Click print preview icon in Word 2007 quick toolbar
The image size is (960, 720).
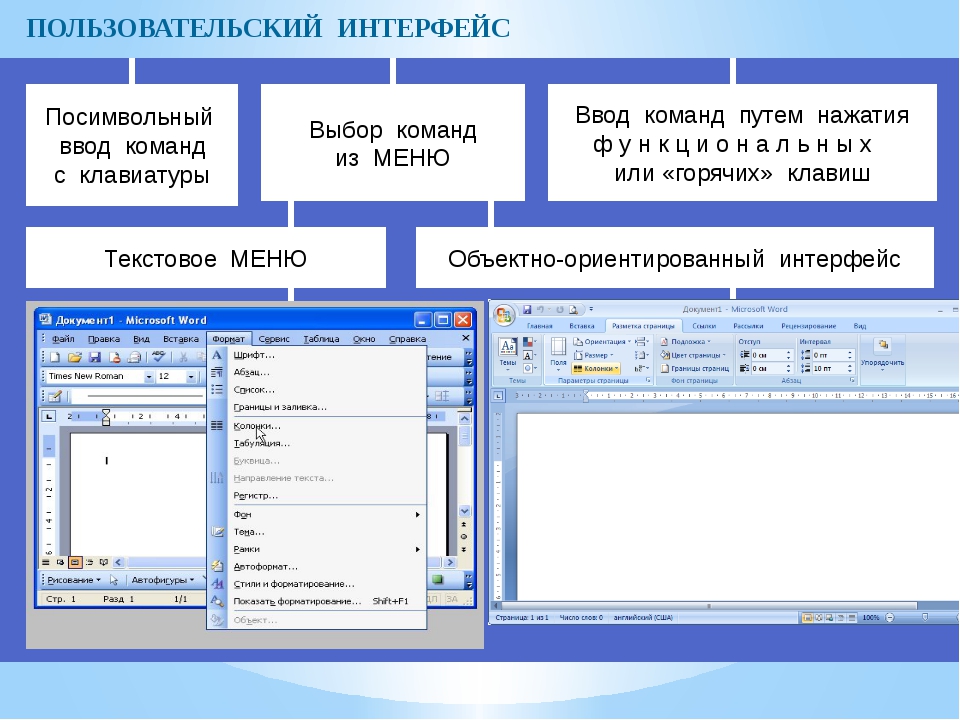tap(573, 310)
